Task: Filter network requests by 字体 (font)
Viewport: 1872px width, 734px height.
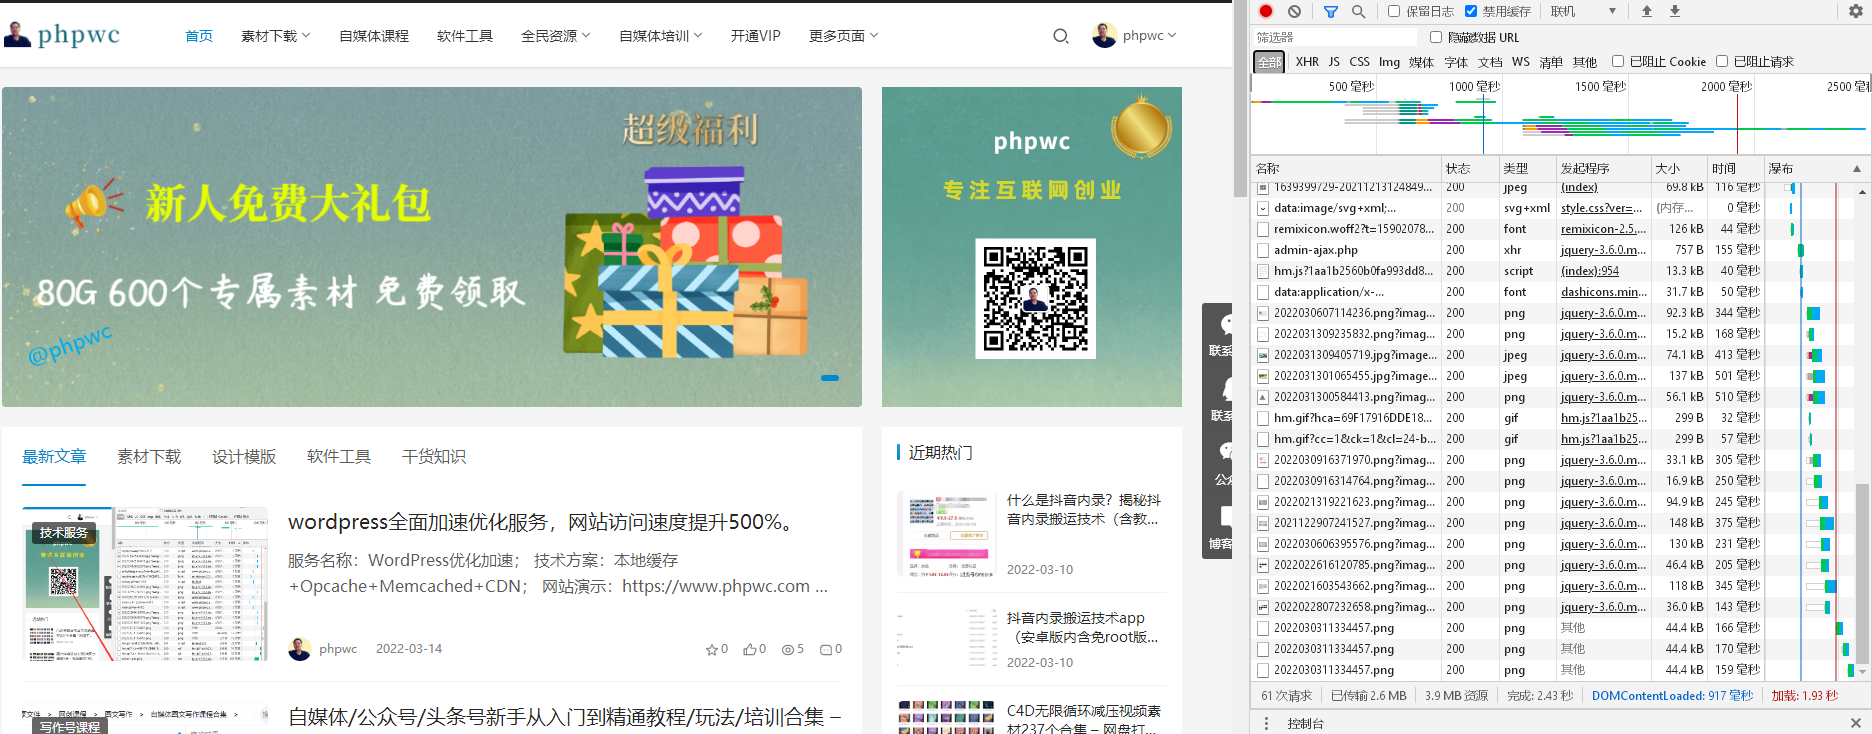Action: (x=1456, y=62)
